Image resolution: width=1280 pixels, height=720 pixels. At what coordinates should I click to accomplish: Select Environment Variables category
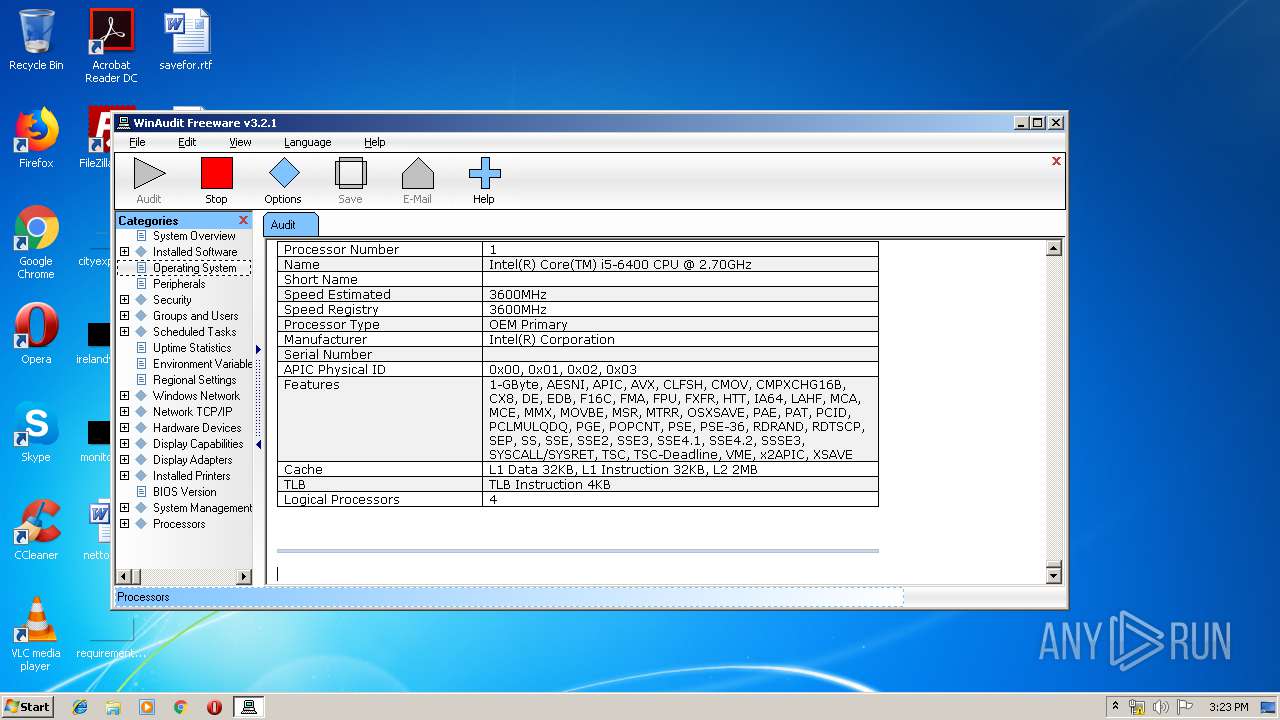[x=202, y=364]
